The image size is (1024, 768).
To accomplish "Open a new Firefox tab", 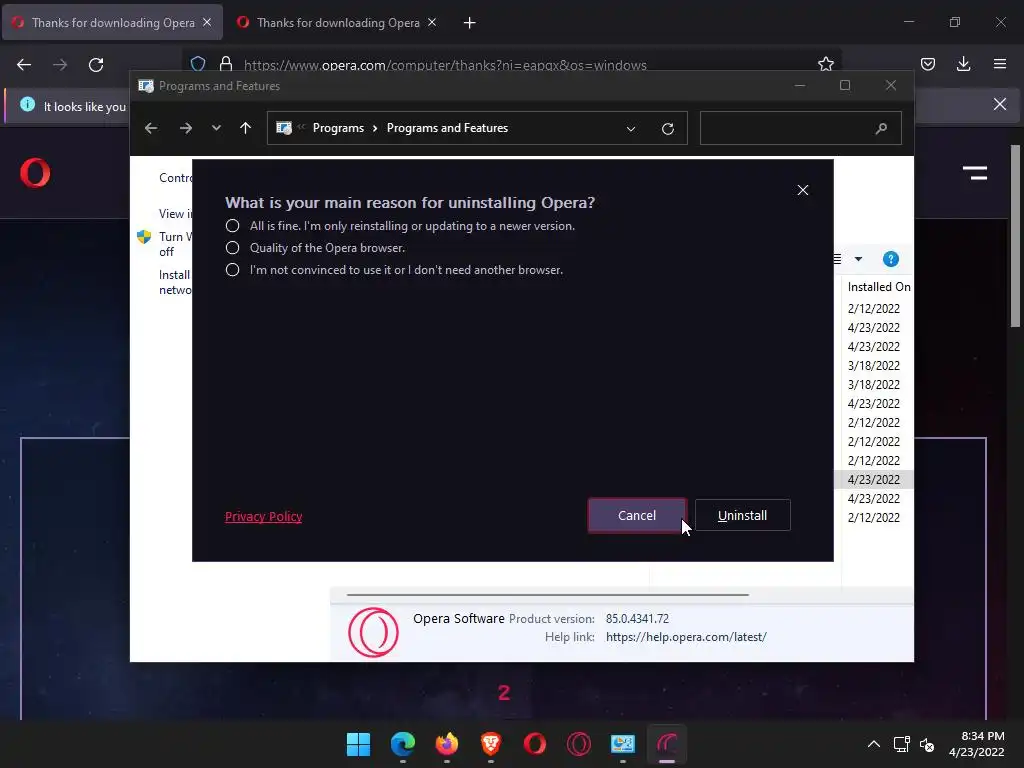I will (470, 23).
